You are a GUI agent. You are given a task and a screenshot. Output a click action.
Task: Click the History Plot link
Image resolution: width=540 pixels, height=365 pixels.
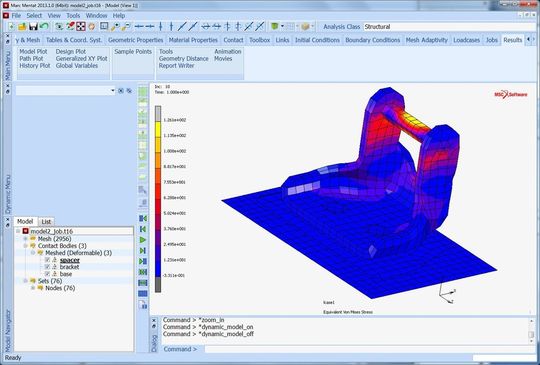35,65
